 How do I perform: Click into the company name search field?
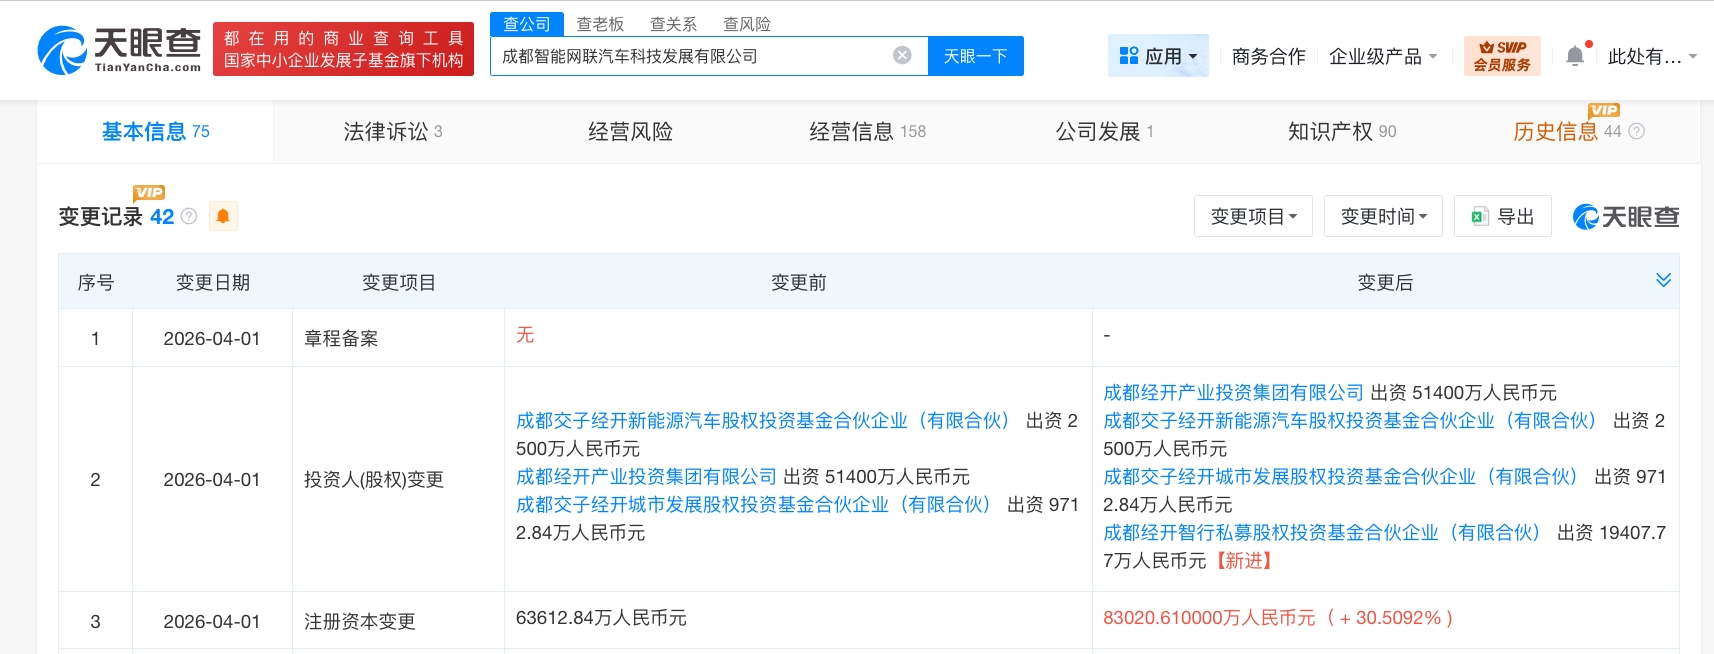[x=690, y=56]
